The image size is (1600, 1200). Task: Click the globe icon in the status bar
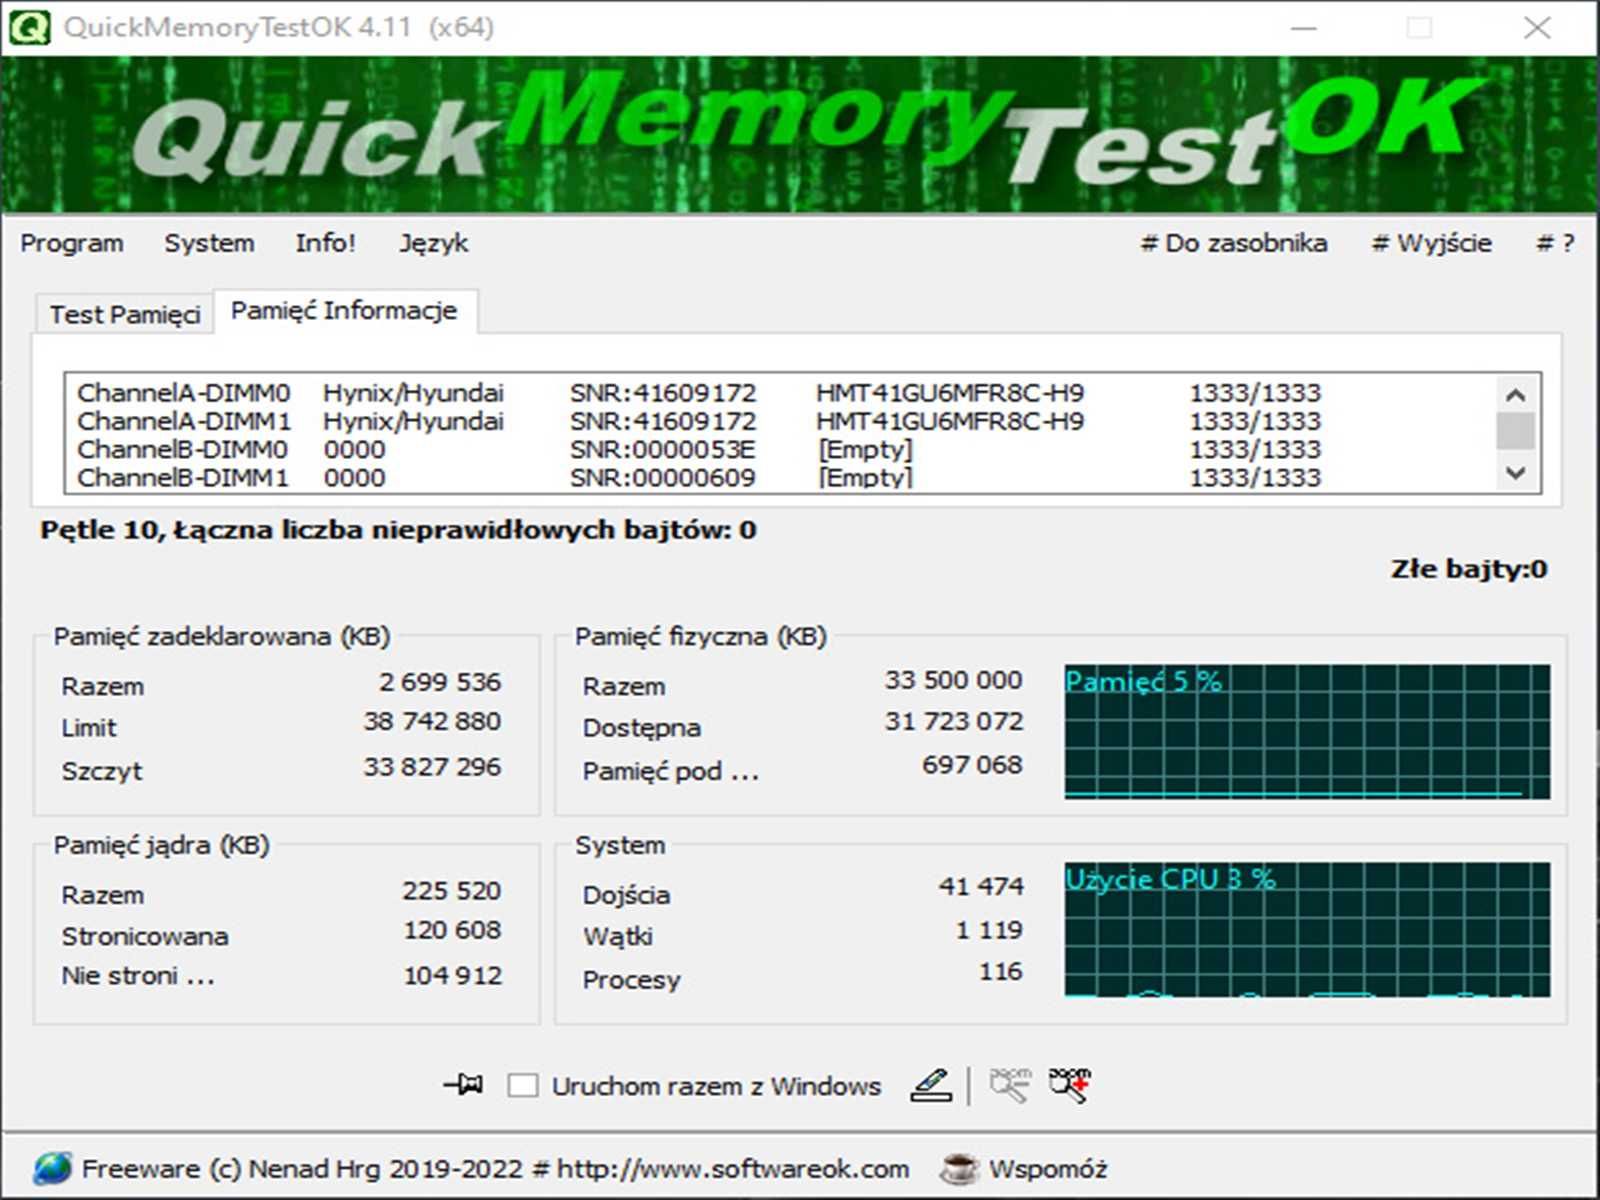click(52, 1168)
